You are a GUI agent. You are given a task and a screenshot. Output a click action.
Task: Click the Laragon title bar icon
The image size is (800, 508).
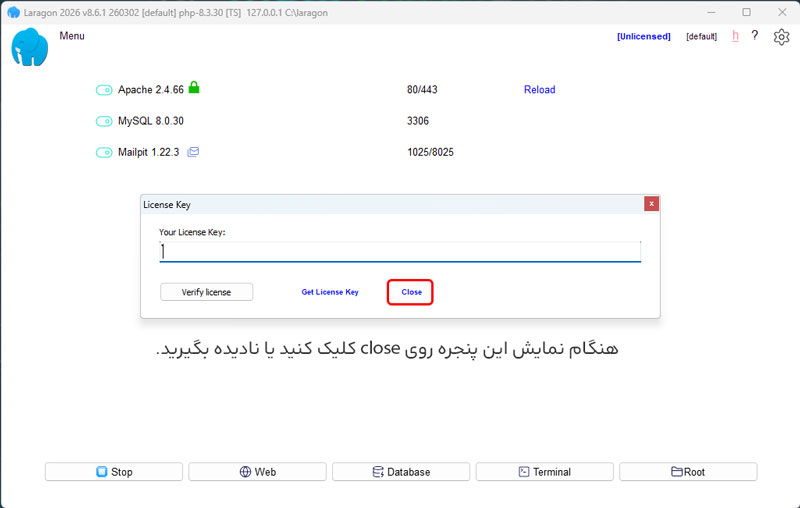(13, 12)
